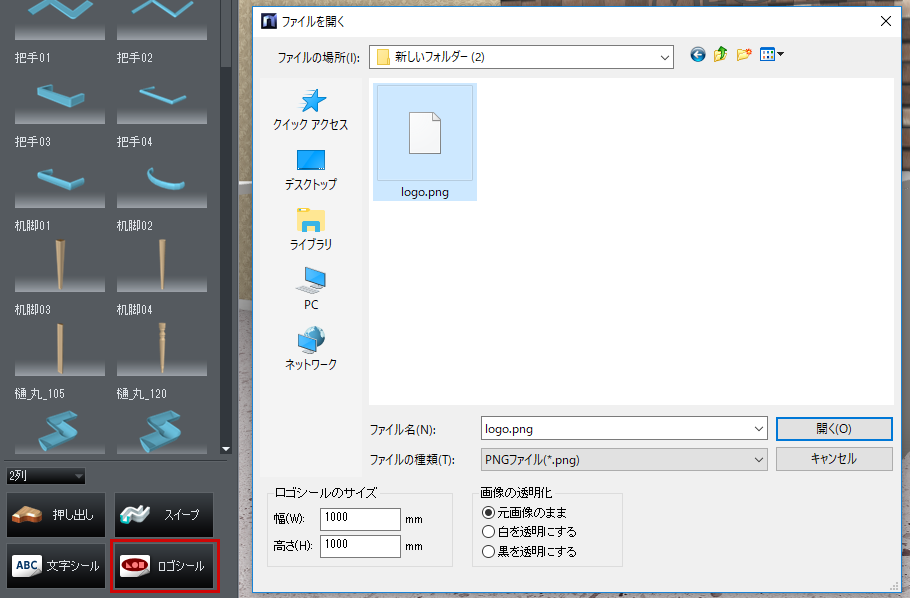Open Quick Access location
The image size is (910, 598).
311,110
